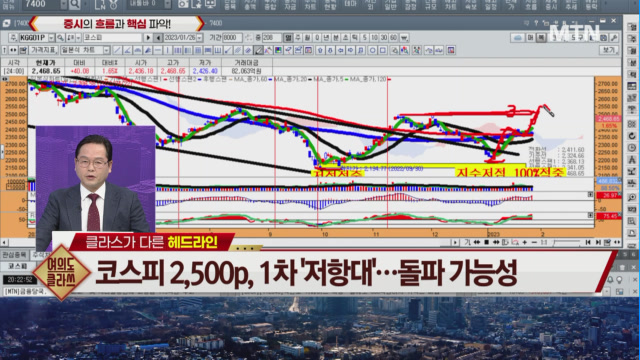Click the 거래대금 value 82,063억원

point(247,71)
